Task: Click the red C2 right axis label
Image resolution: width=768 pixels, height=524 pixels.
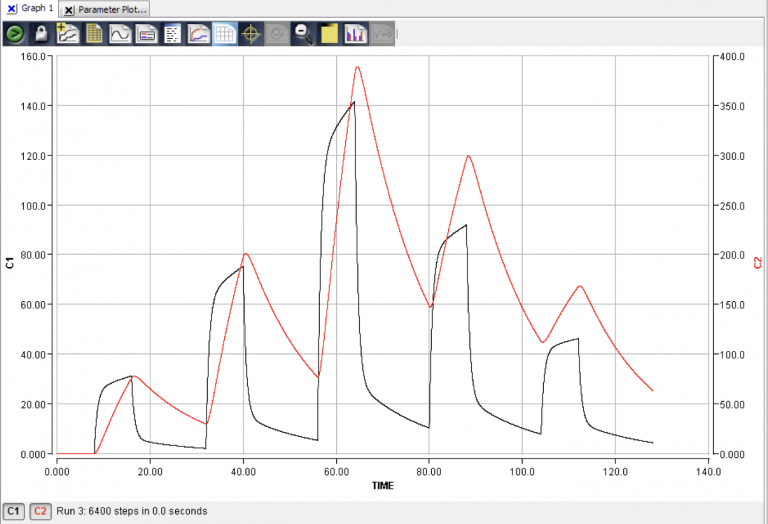Action: pyautogui.click(x=758, y=262)
